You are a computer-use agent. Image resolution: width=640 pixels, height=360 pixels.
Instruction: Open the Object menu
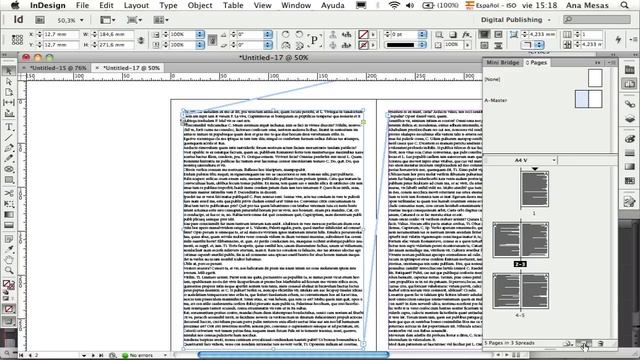pos(200,5)
